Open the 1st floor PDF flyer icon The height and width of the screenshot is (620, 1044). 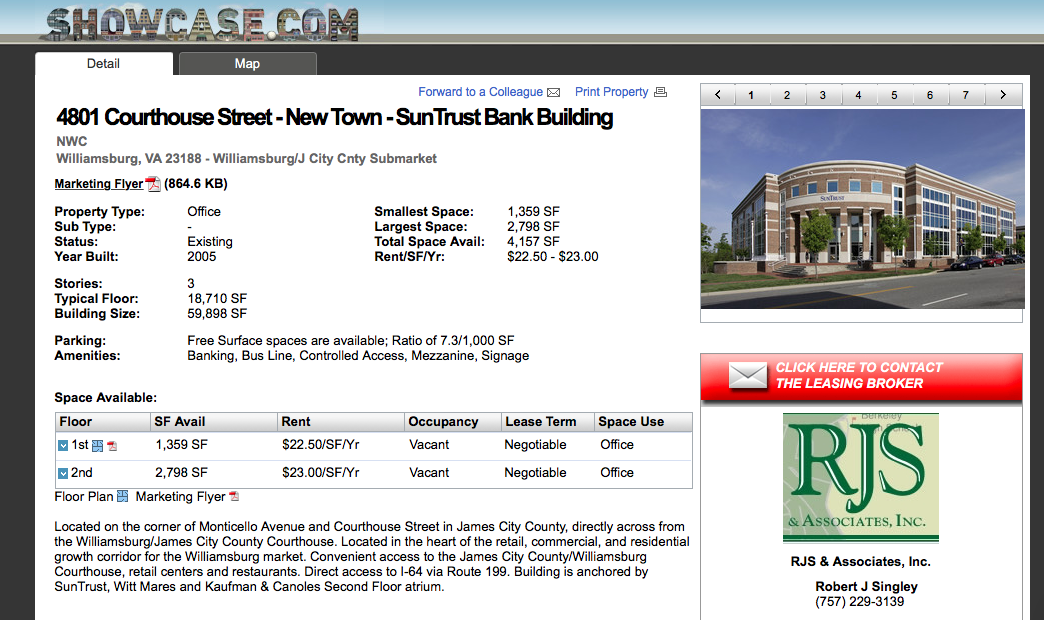[112, 446]
